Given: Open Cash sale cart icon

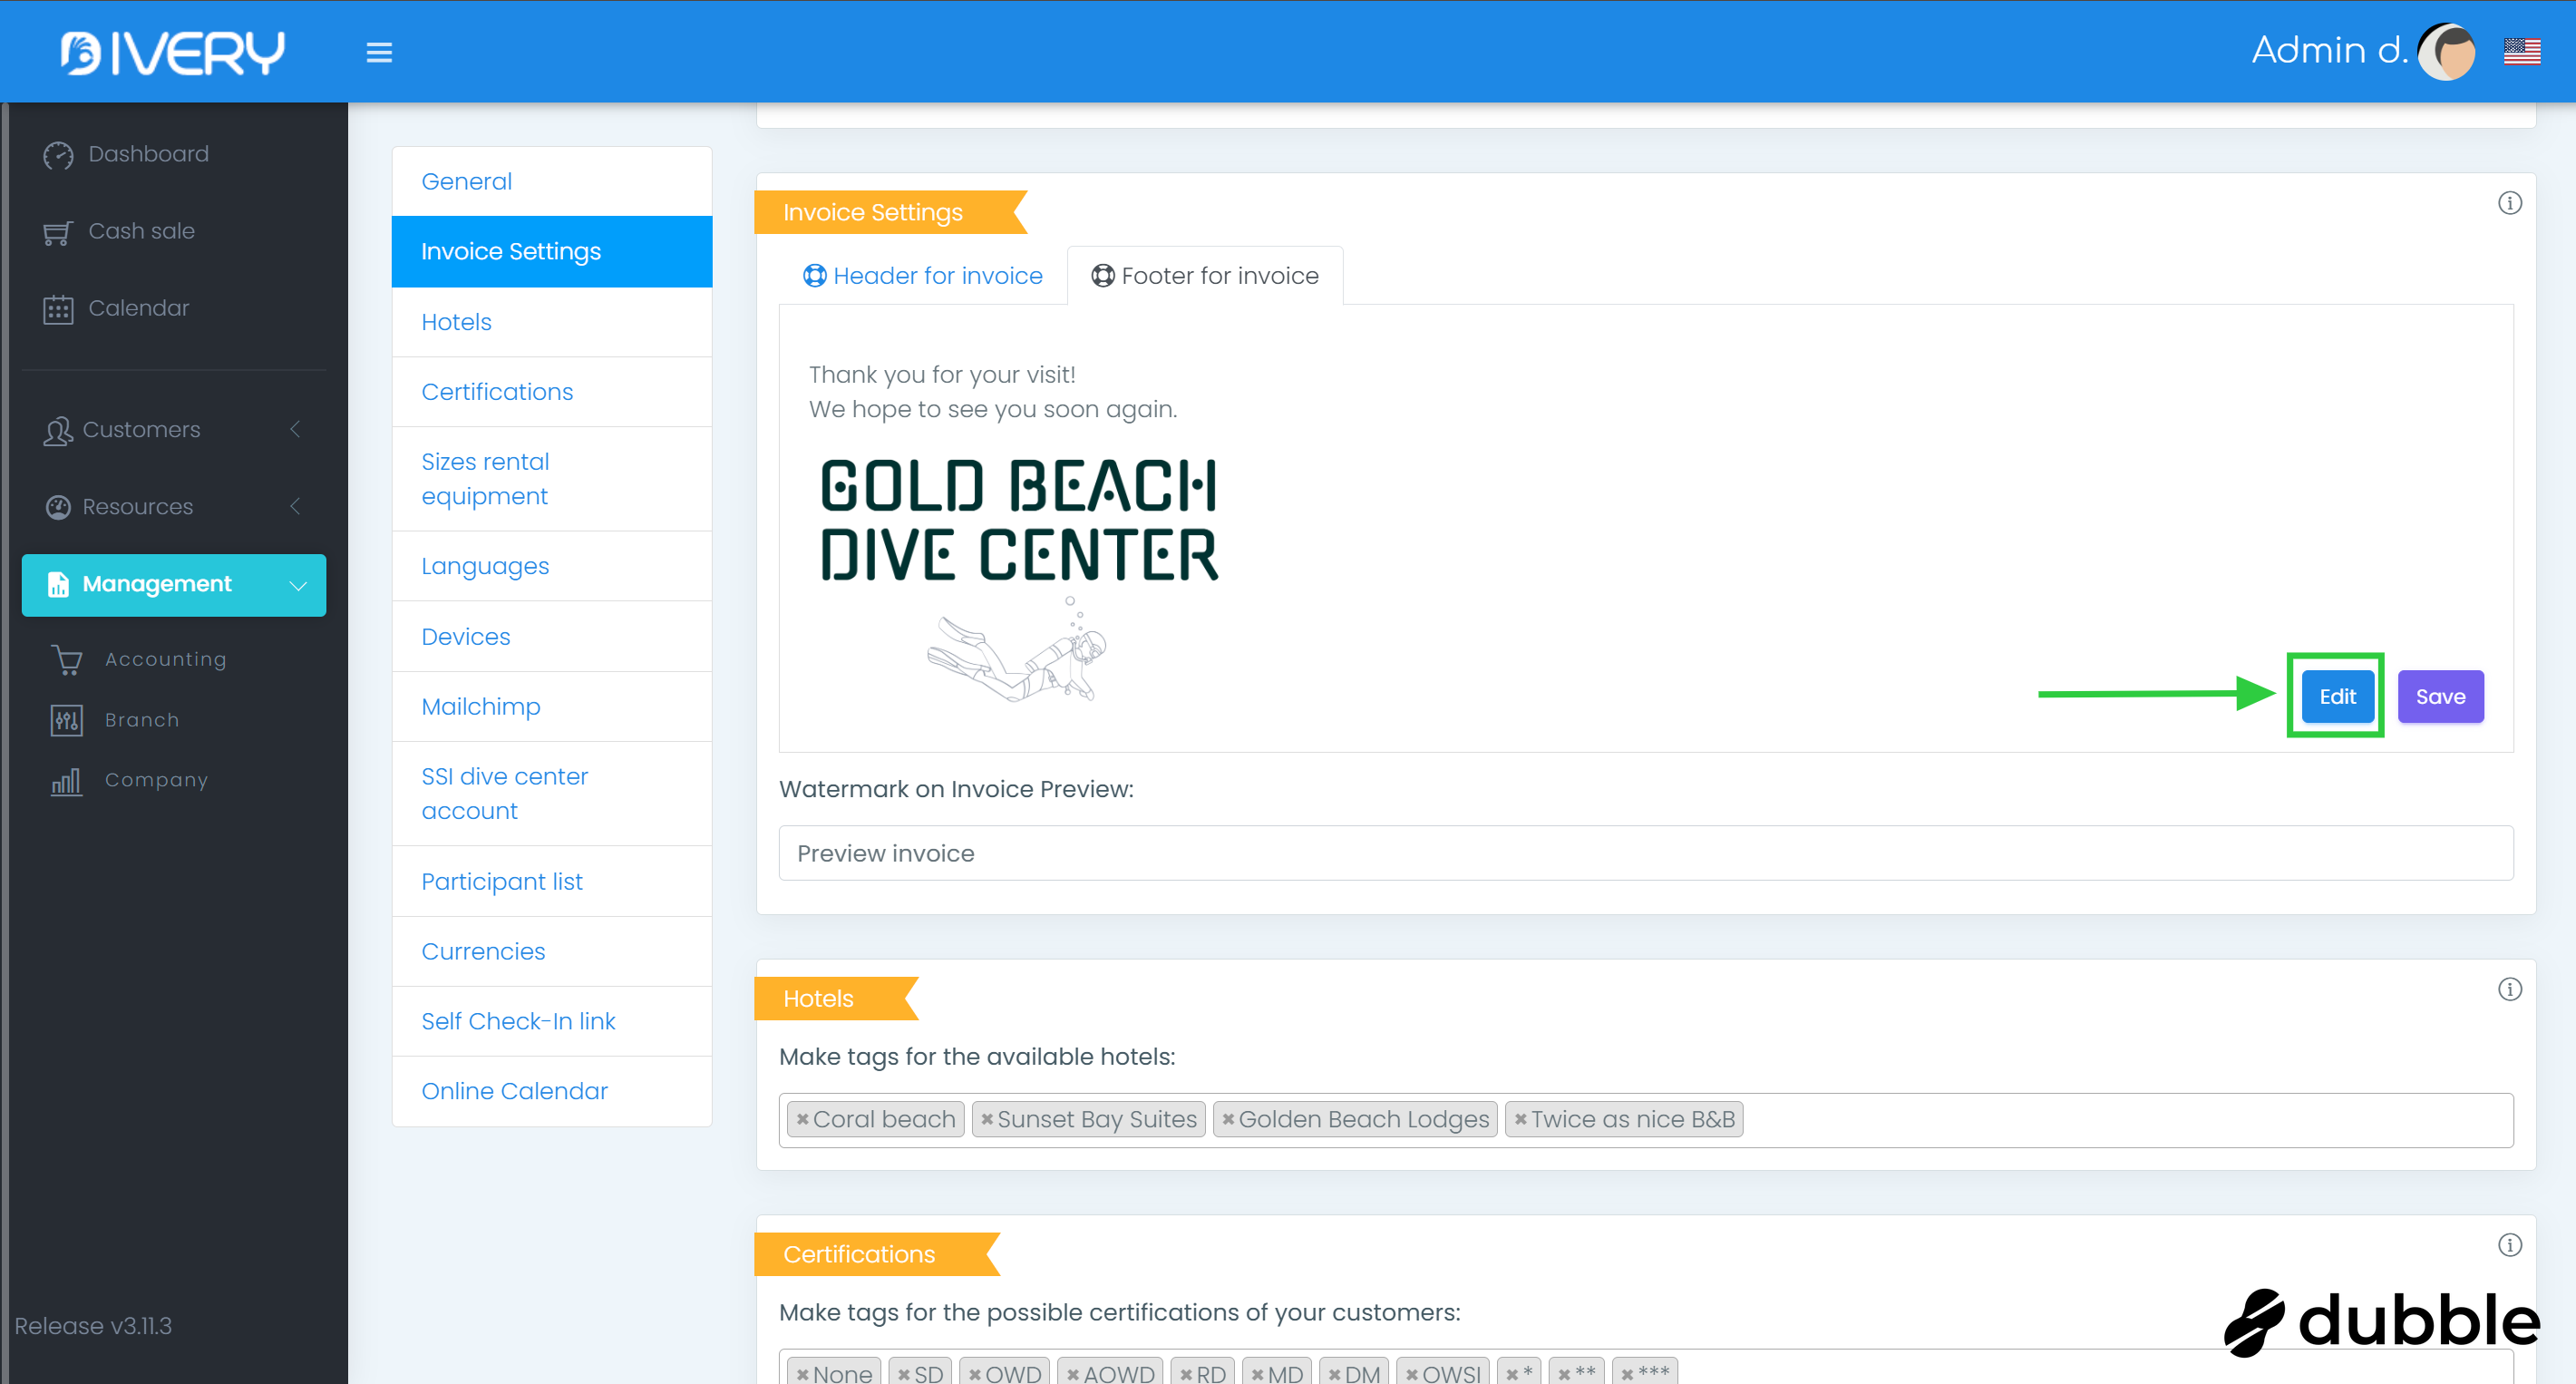Looking at the screenshot, I should click(x=58, y=232).
